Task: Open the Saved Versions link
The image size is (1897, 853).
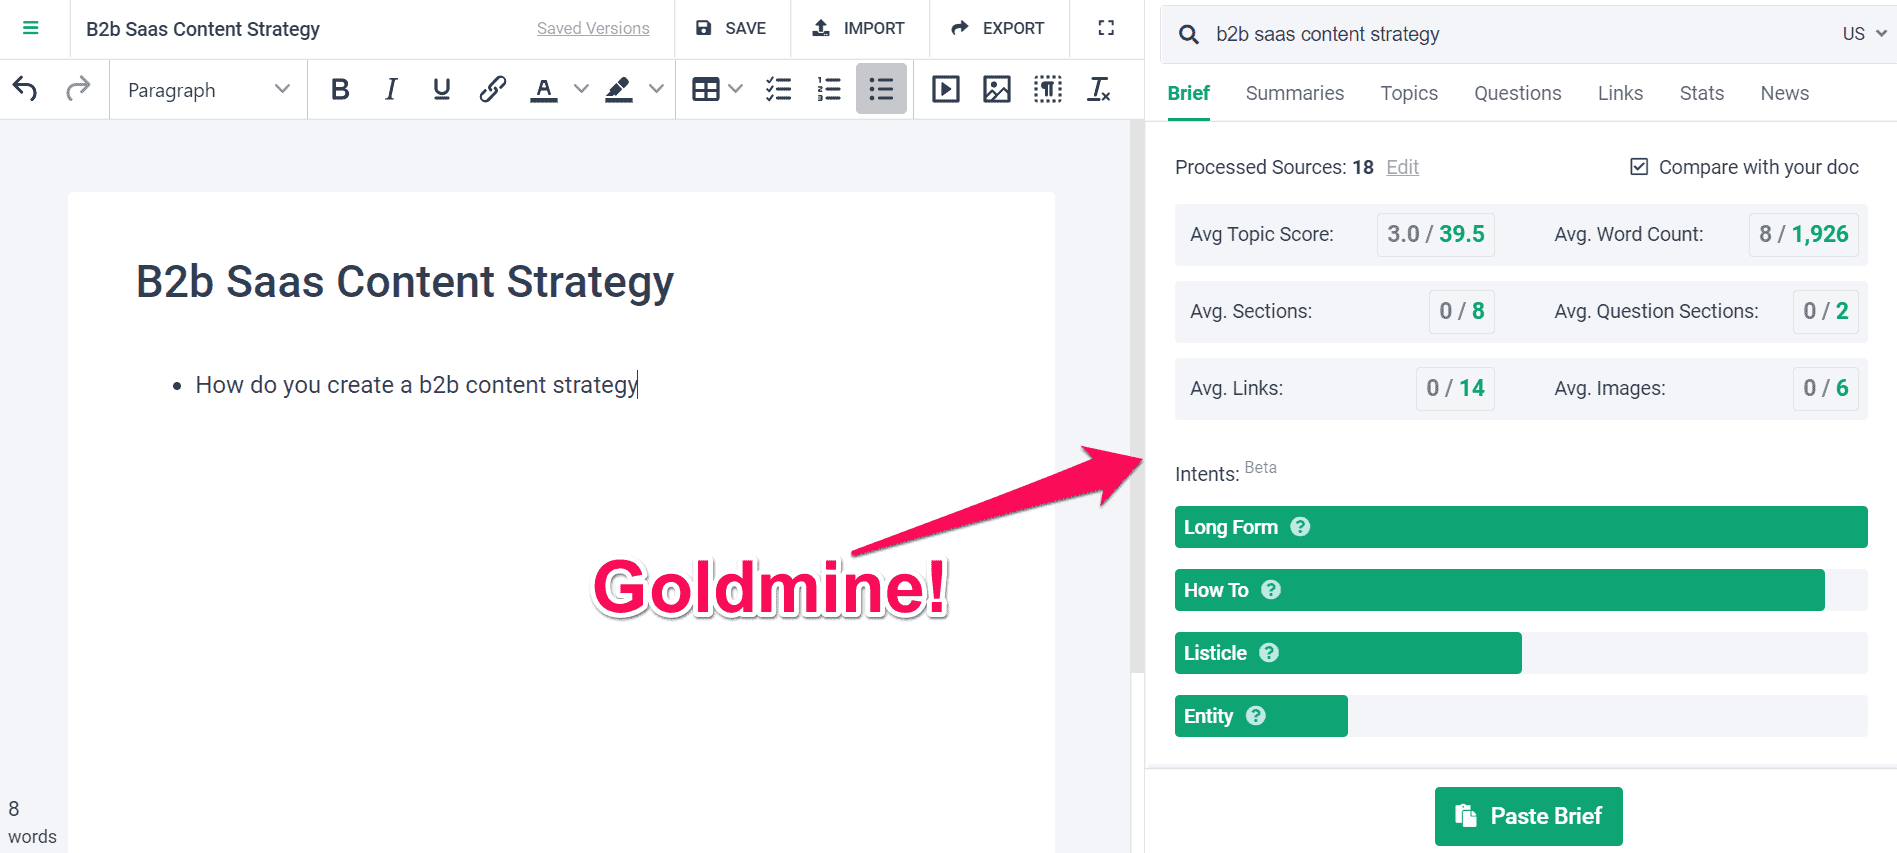Action: pos(593,28)
